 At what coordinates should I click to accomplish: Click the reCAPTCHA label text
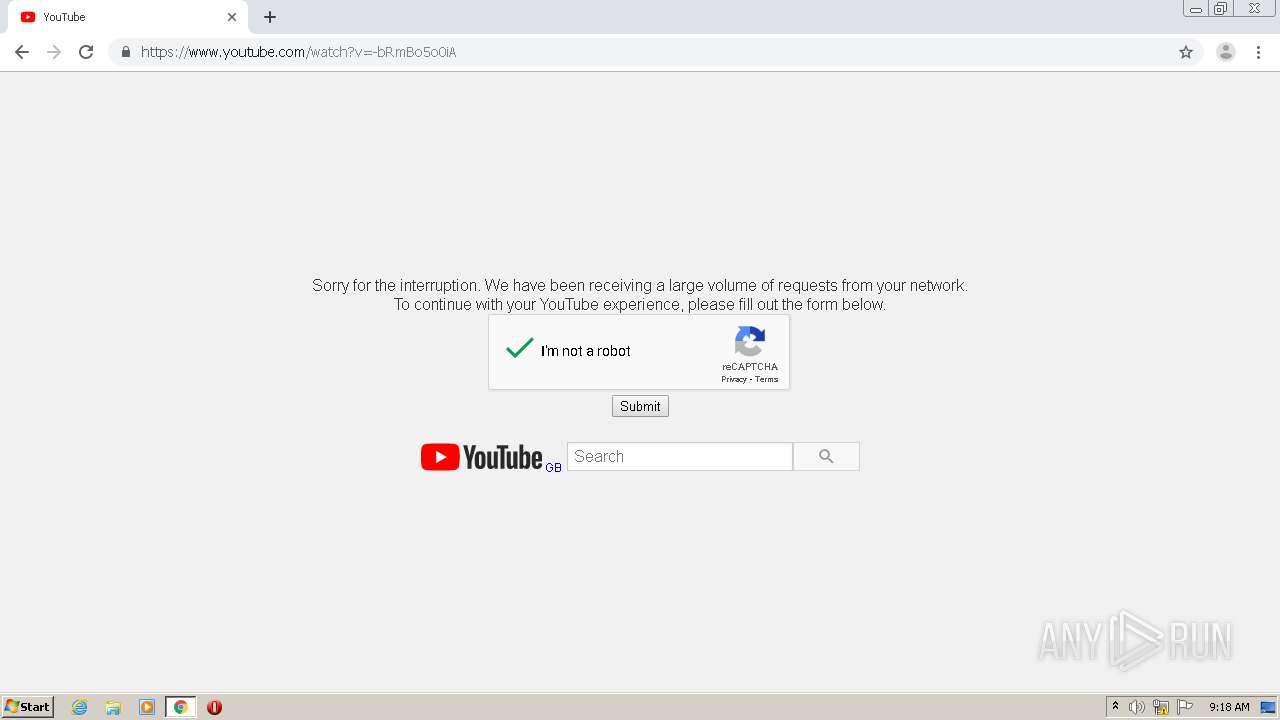750,367
